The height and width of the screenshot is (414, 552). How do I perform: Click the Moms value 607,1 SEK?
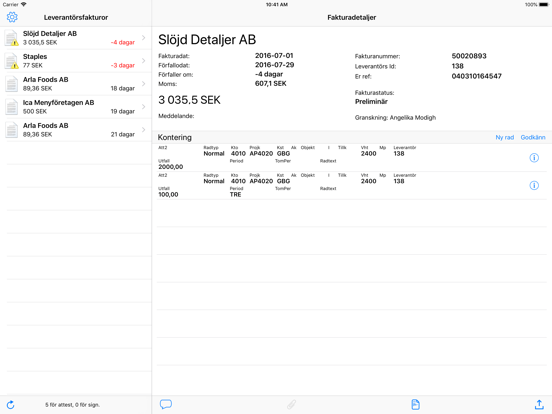(x=270, y=83)
